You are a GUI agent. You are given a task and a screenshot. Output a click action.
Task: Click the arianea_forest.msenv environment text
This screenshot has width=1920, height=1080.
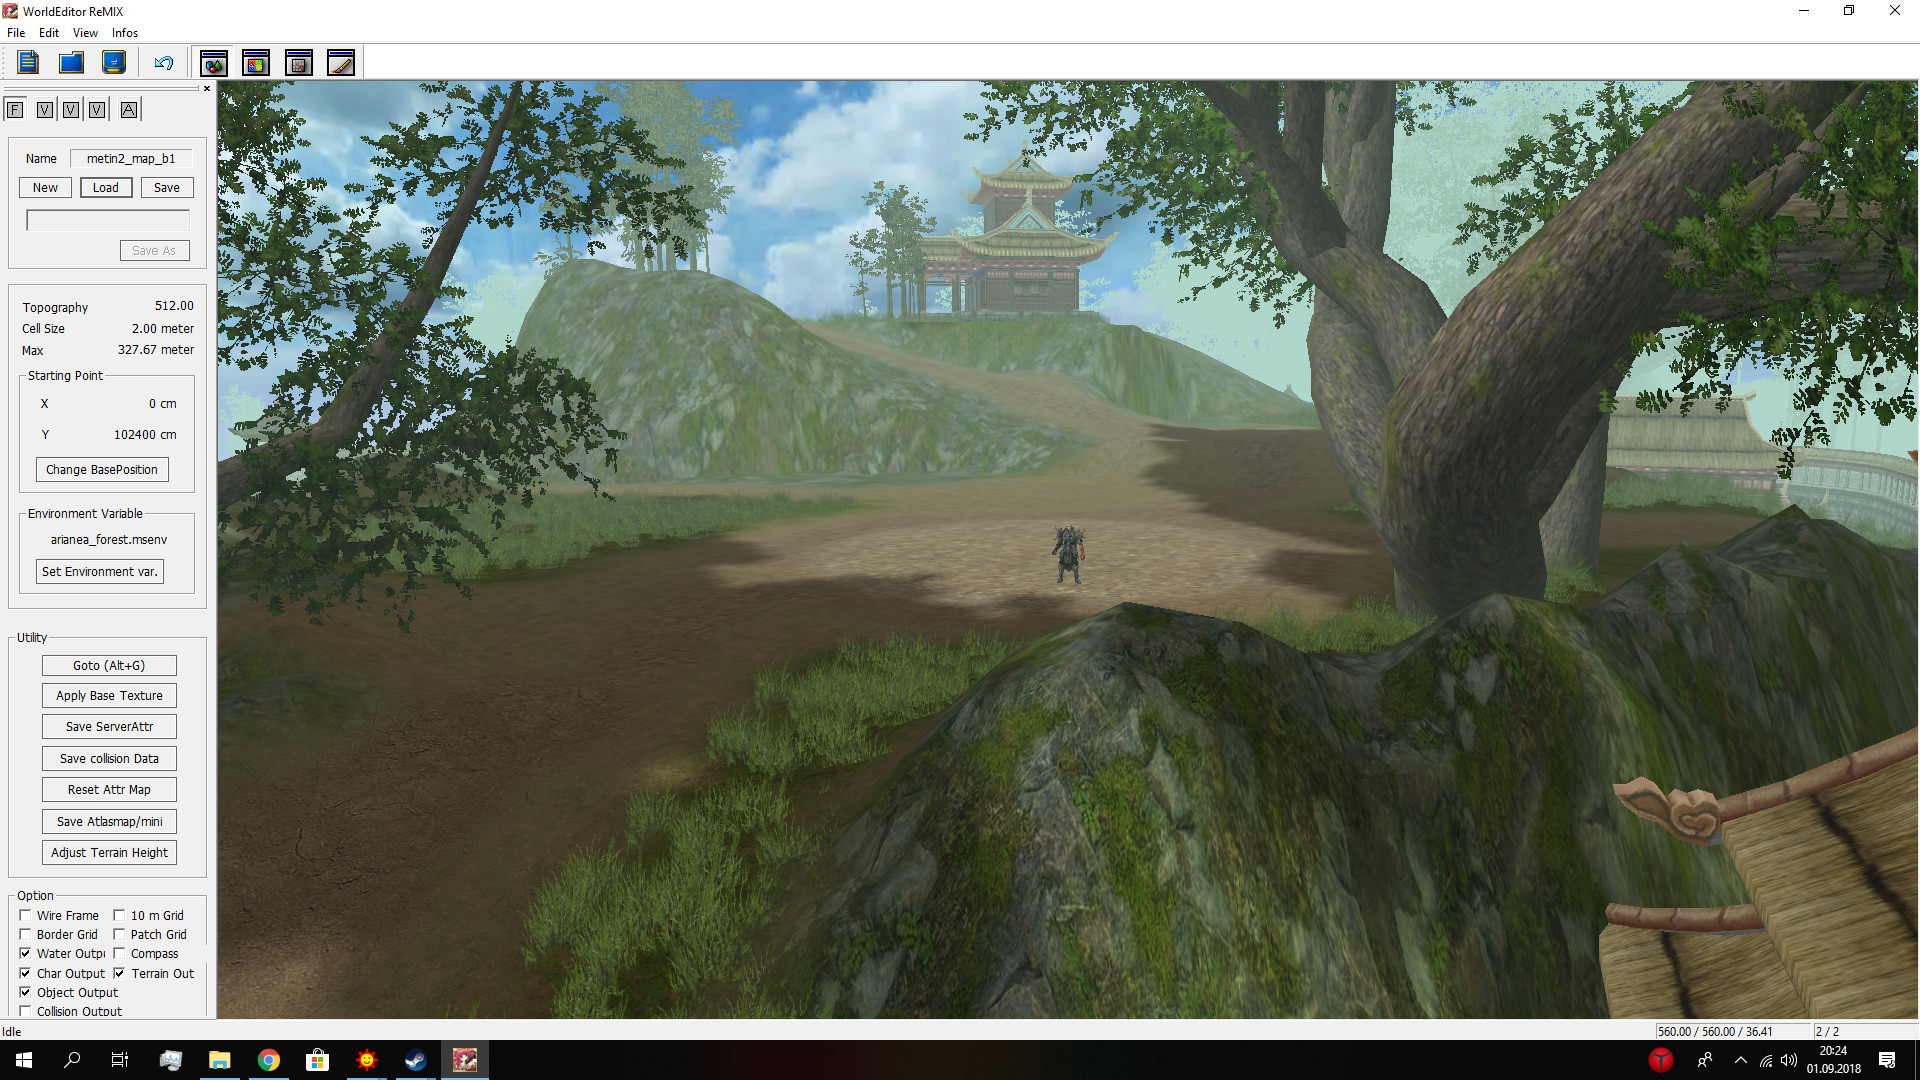(x=109, y=540)
